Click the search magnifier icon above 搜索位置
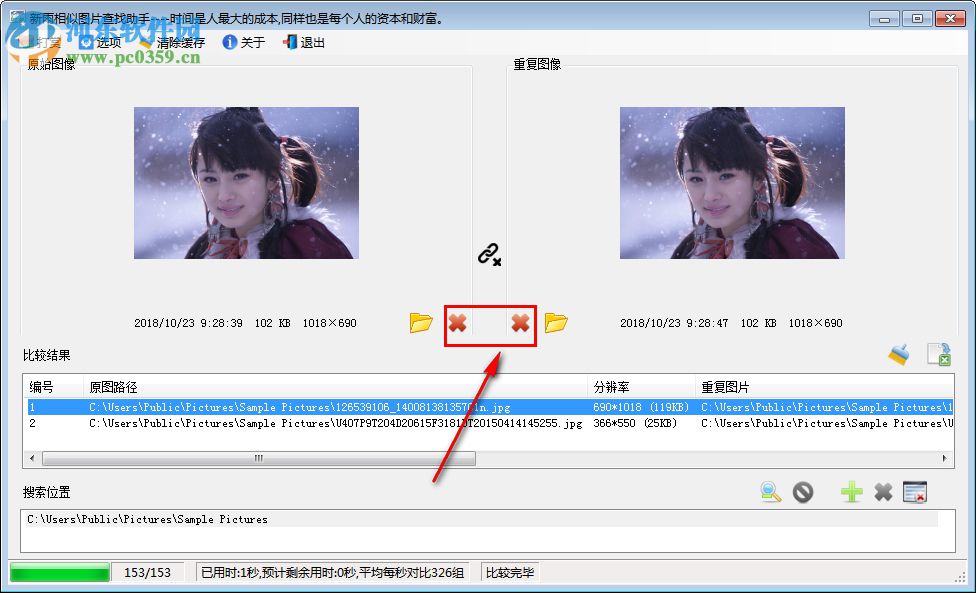This screenshot has width=976, height=593. click(769, 492)
